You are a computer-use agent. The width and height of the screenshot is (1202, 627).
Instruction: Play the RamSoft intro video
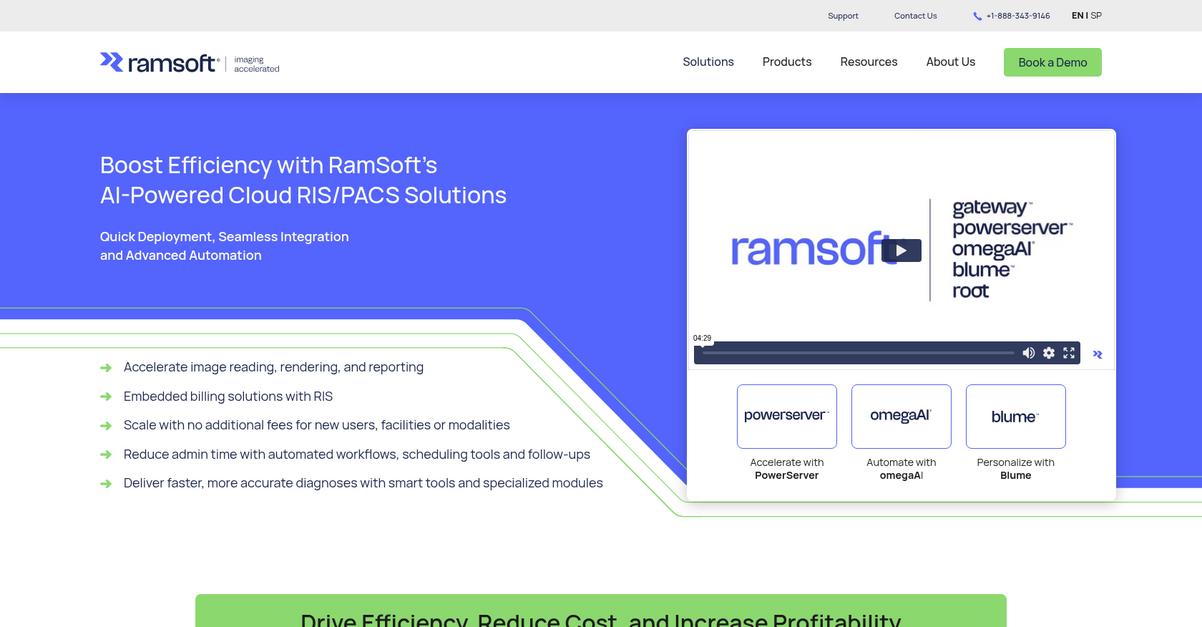click(x=901, y=251)
